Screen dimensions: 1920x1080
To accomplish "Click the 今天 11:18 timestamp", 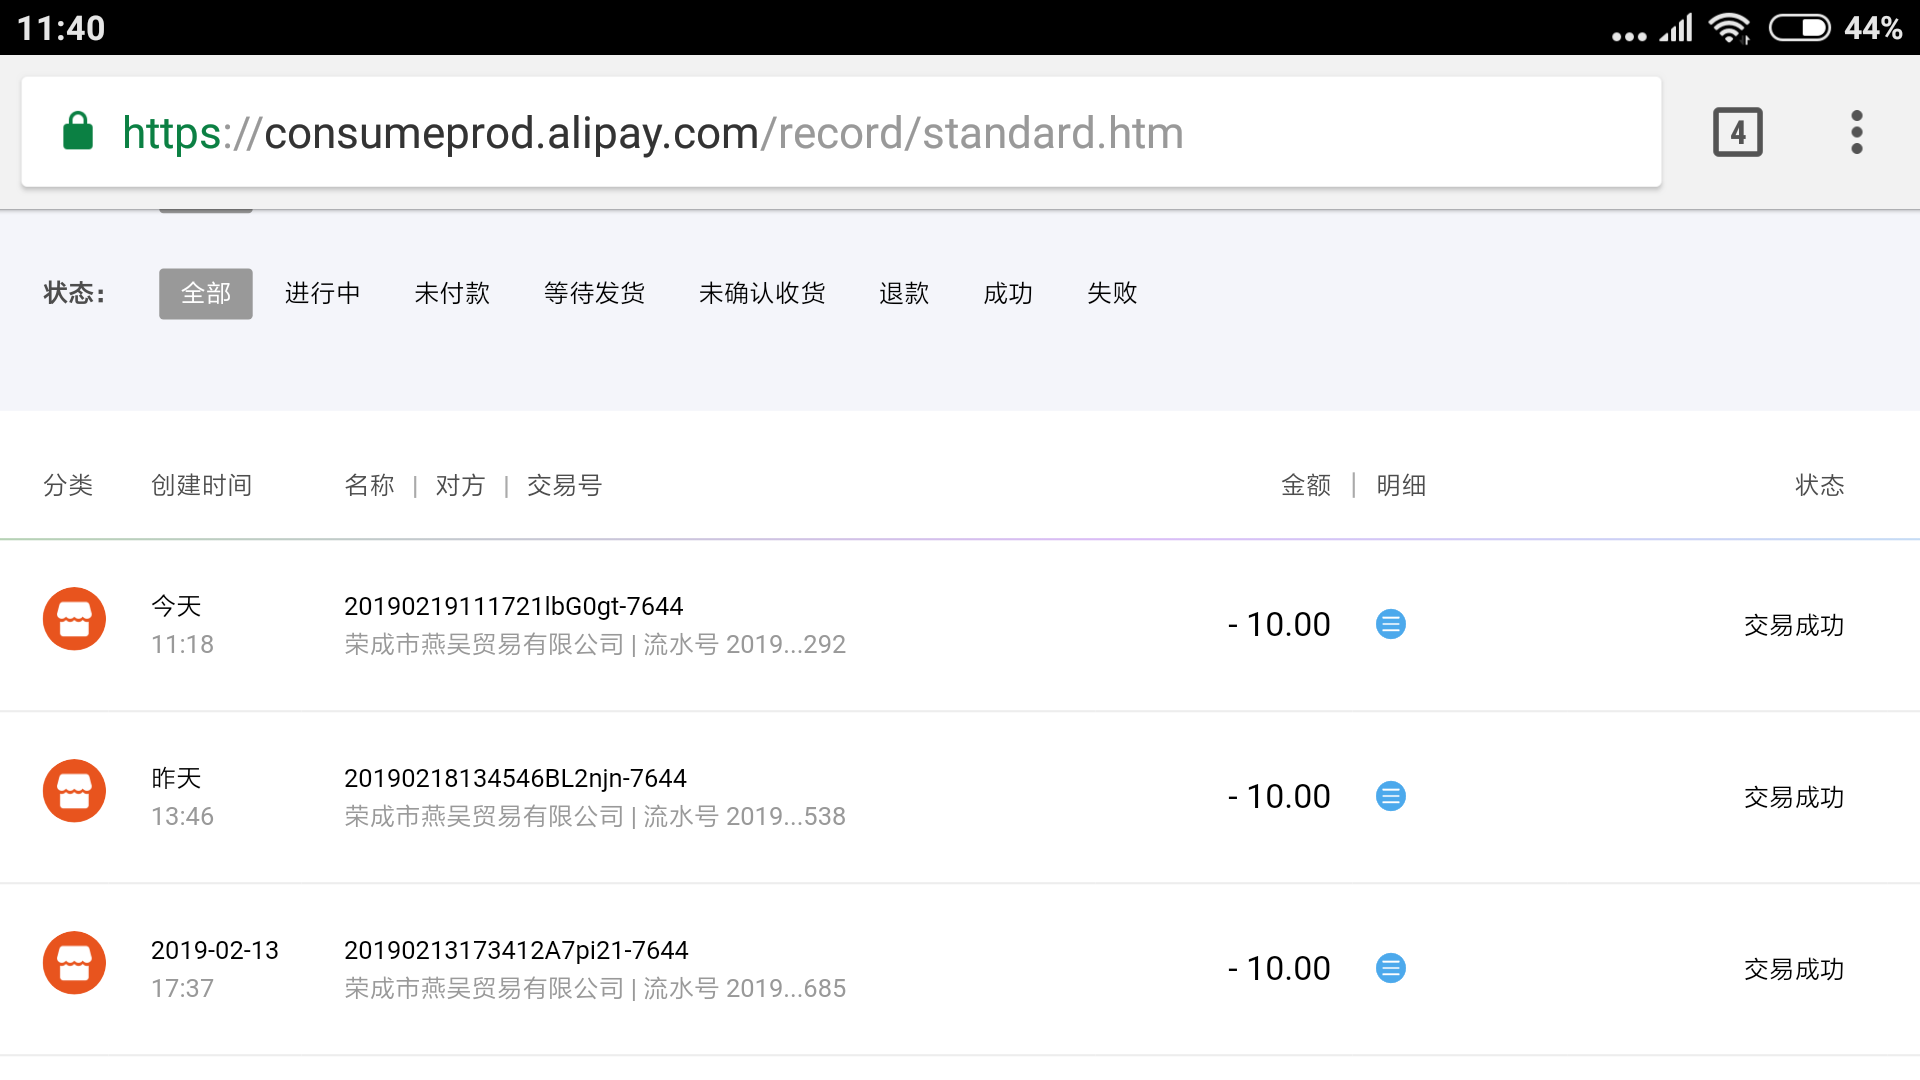I will [182, 625].
